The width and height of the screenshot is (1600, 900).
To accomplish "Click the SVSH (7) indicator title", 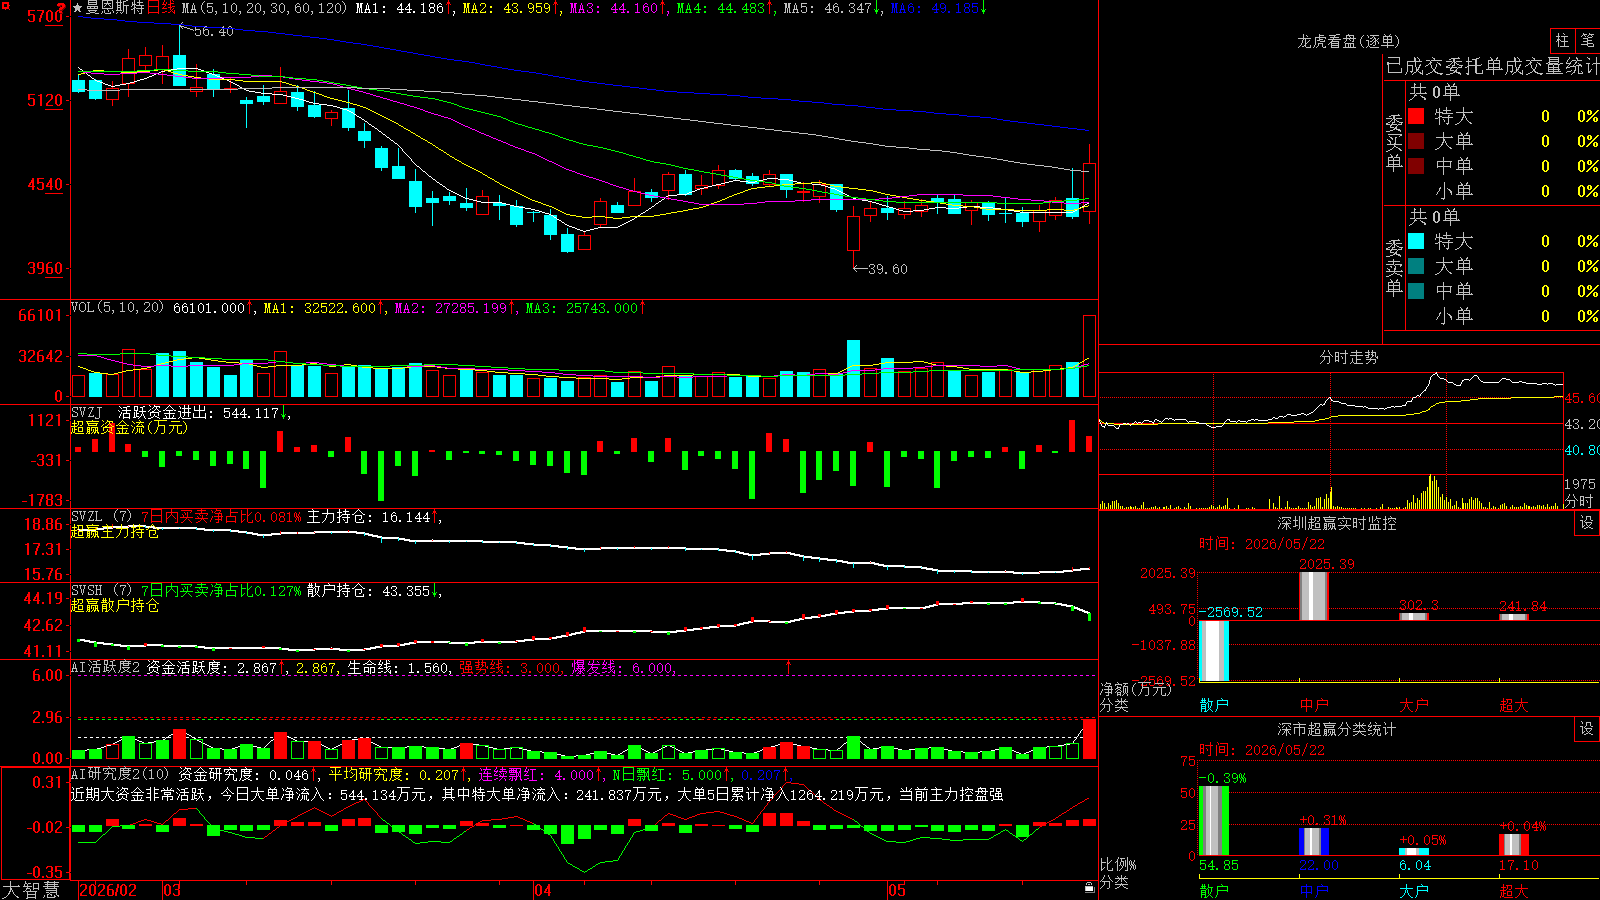I will coord(101,591).
